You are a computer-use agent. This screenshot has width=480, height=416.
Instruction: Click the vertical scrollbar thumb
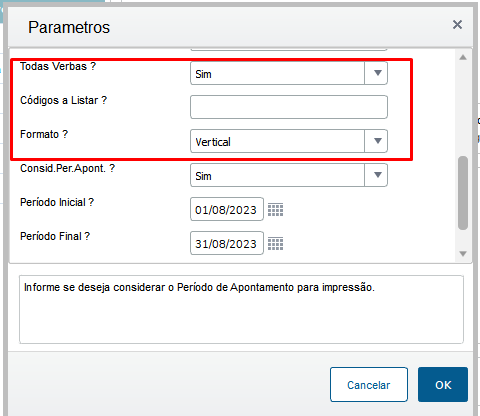pyautogui.click(x=463, y=193)
